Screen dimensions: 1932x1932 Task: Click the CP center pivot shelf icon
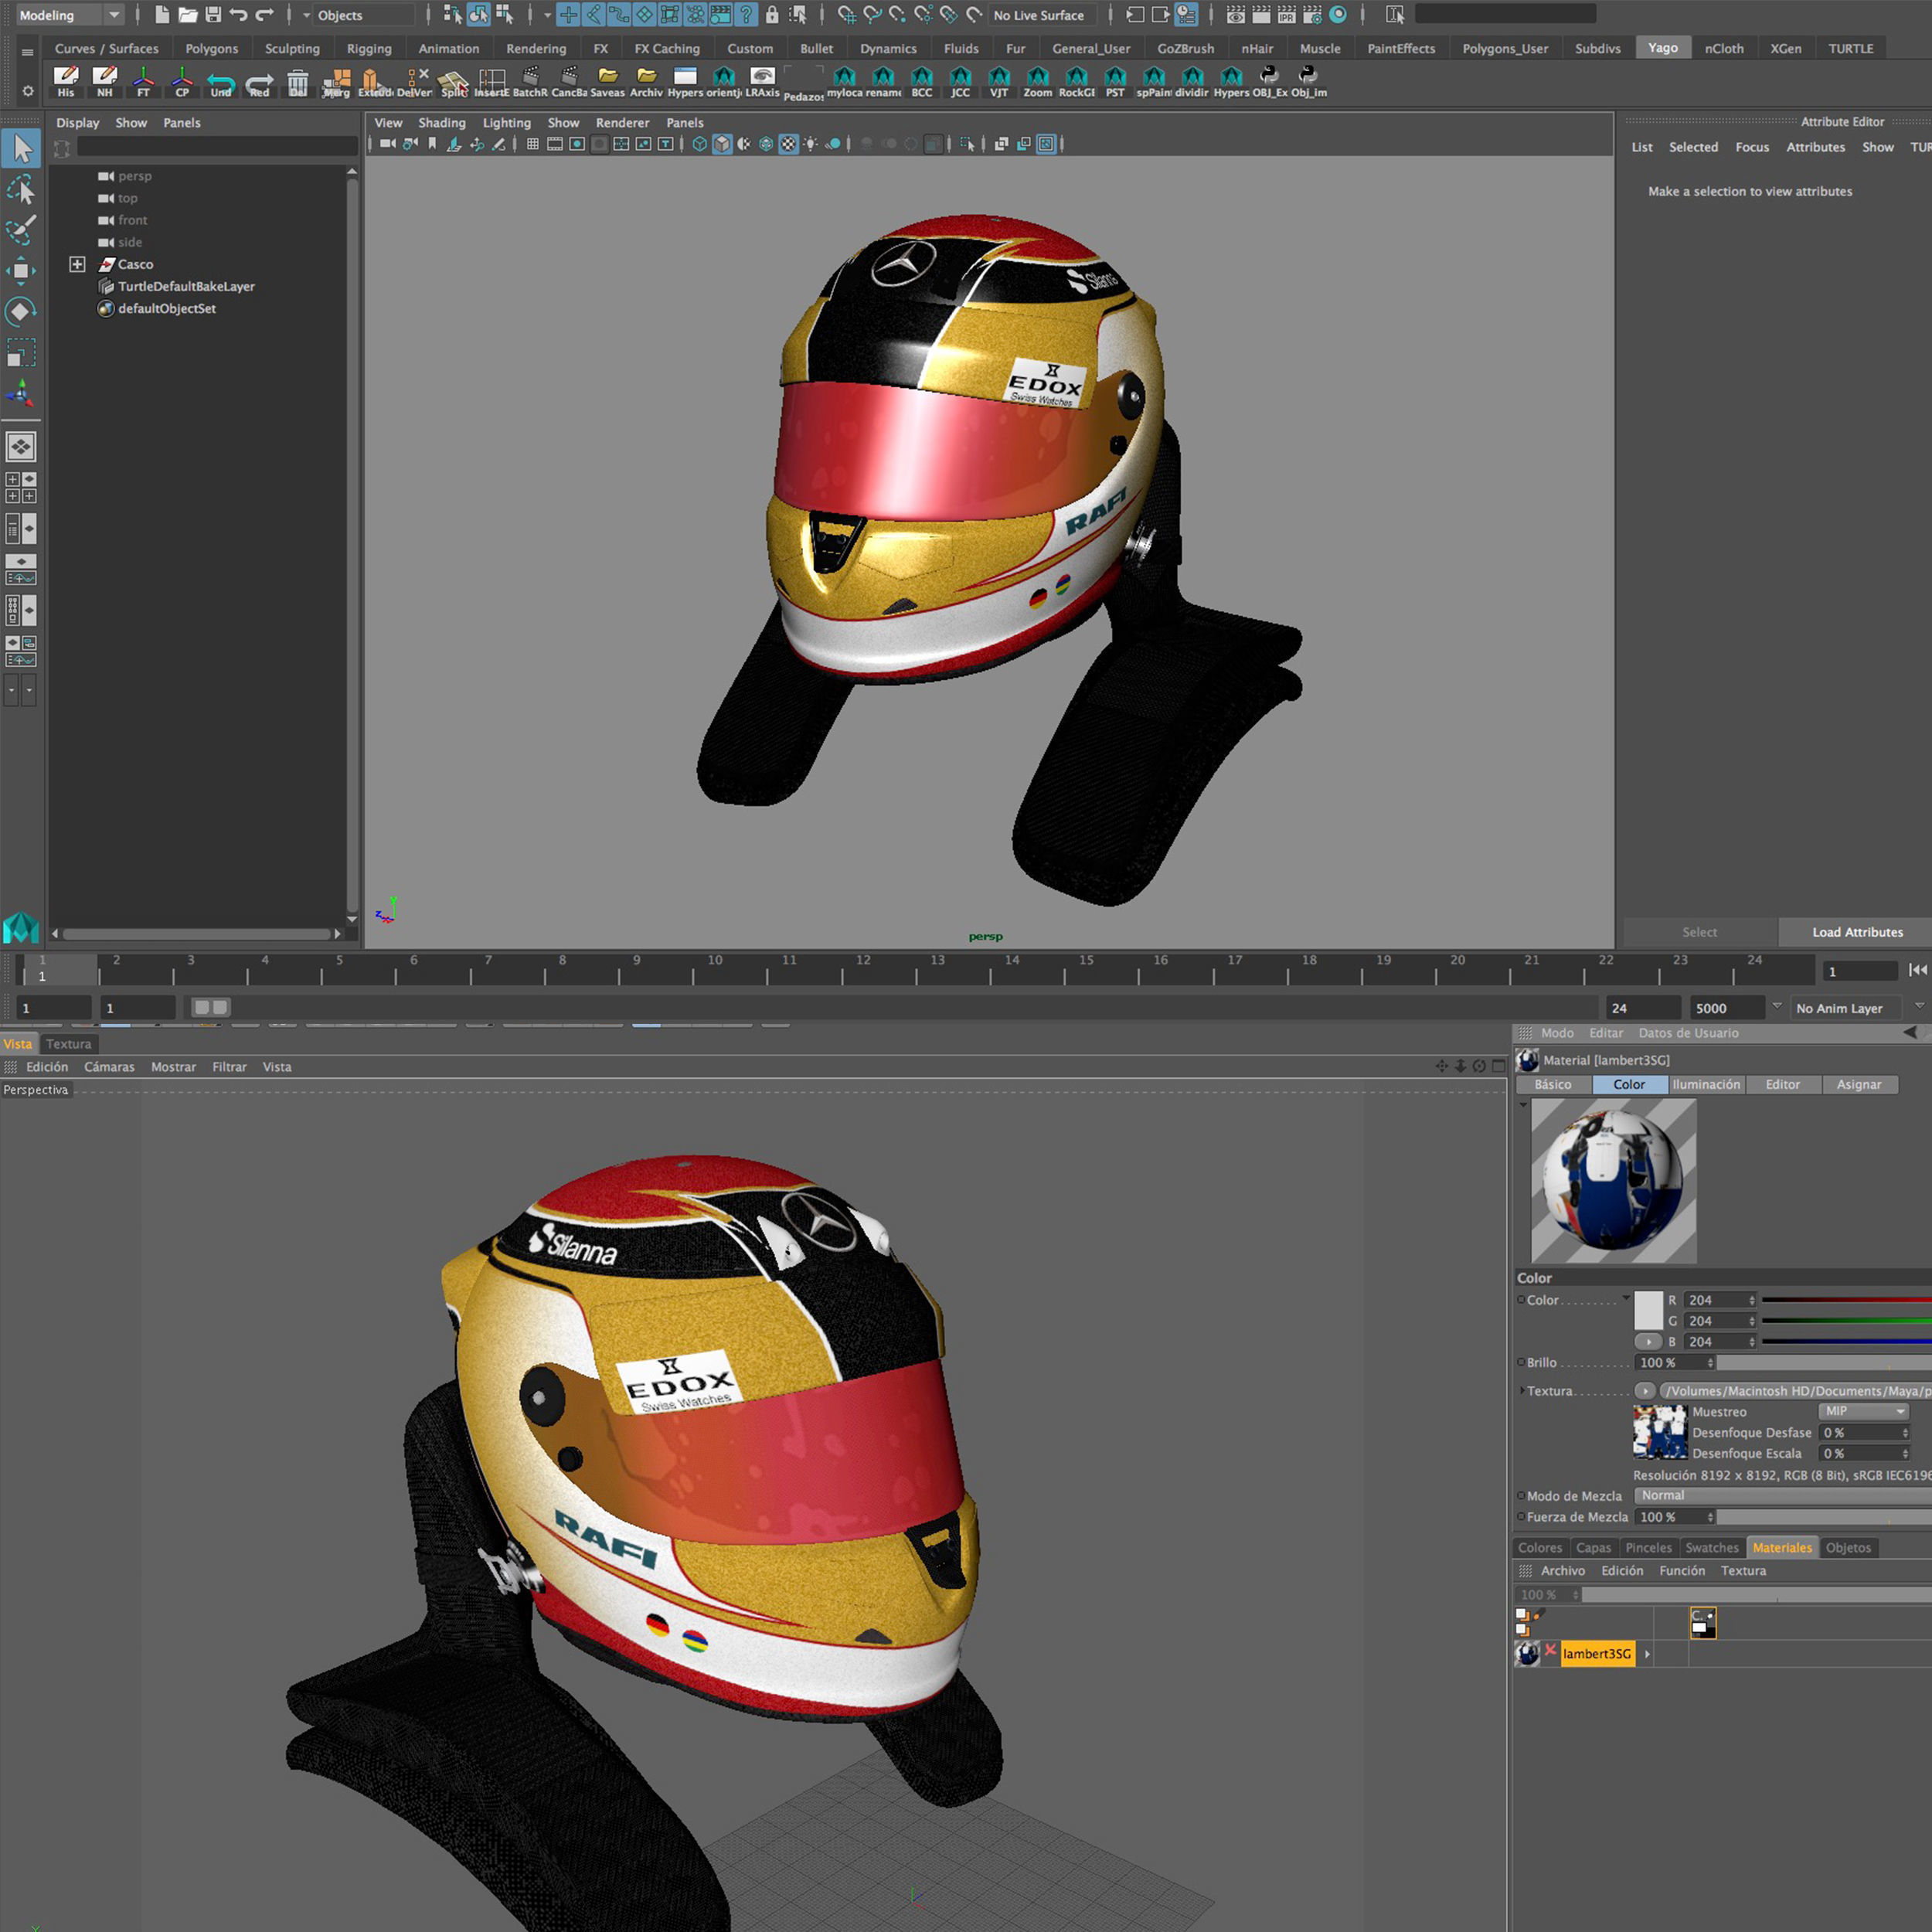[x=182, y=82]
